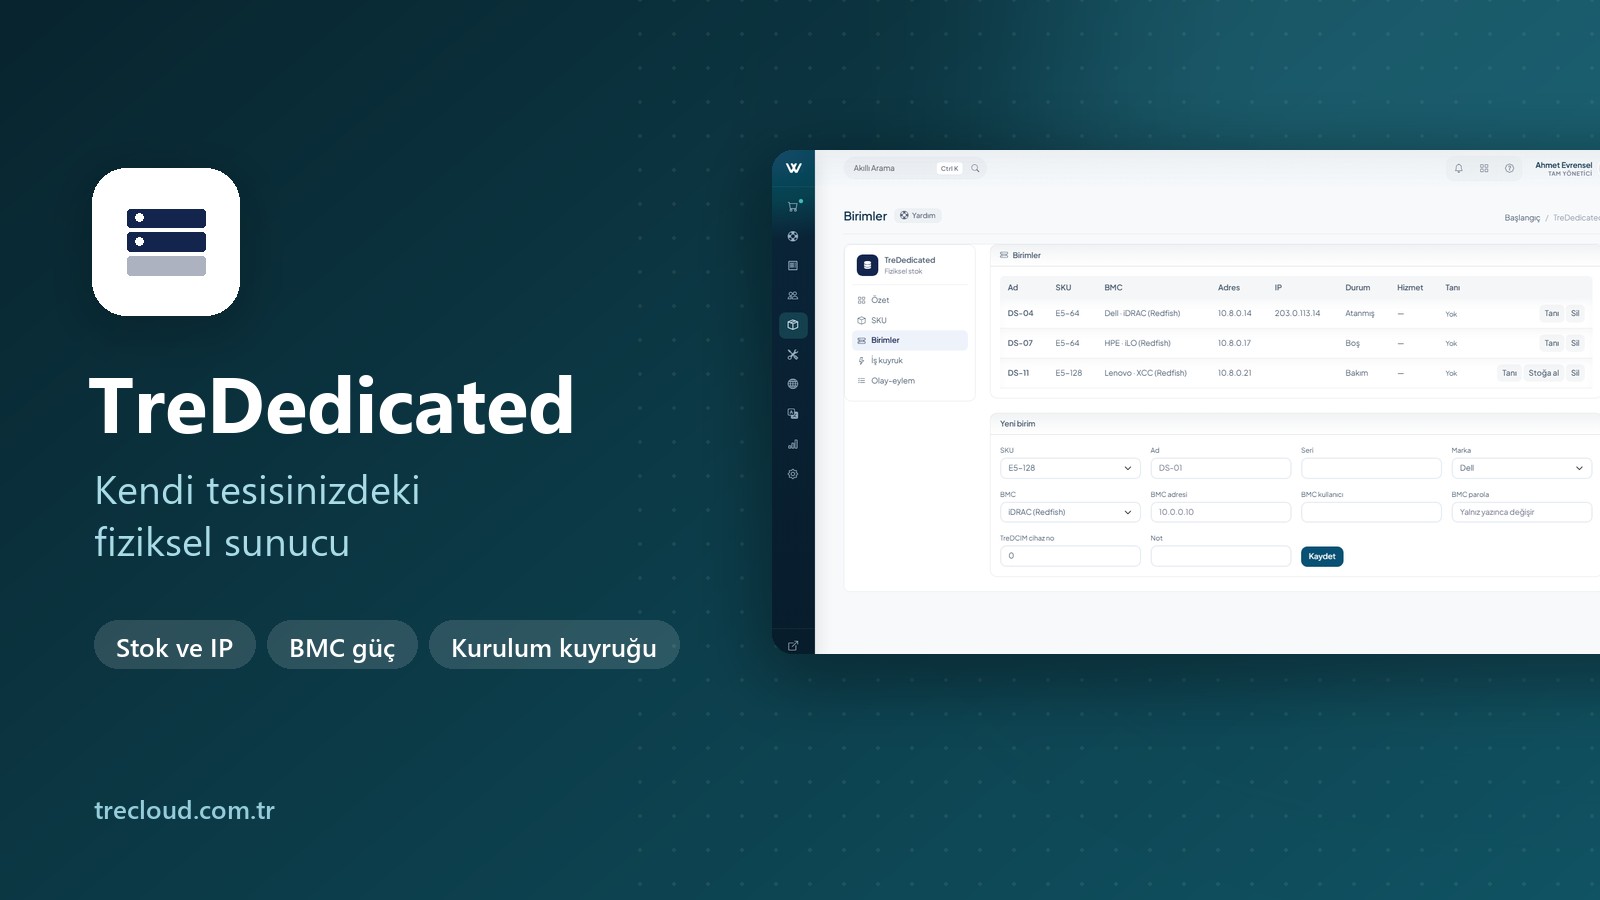
Task: Click the Kaydet button
Action: 1322,556
